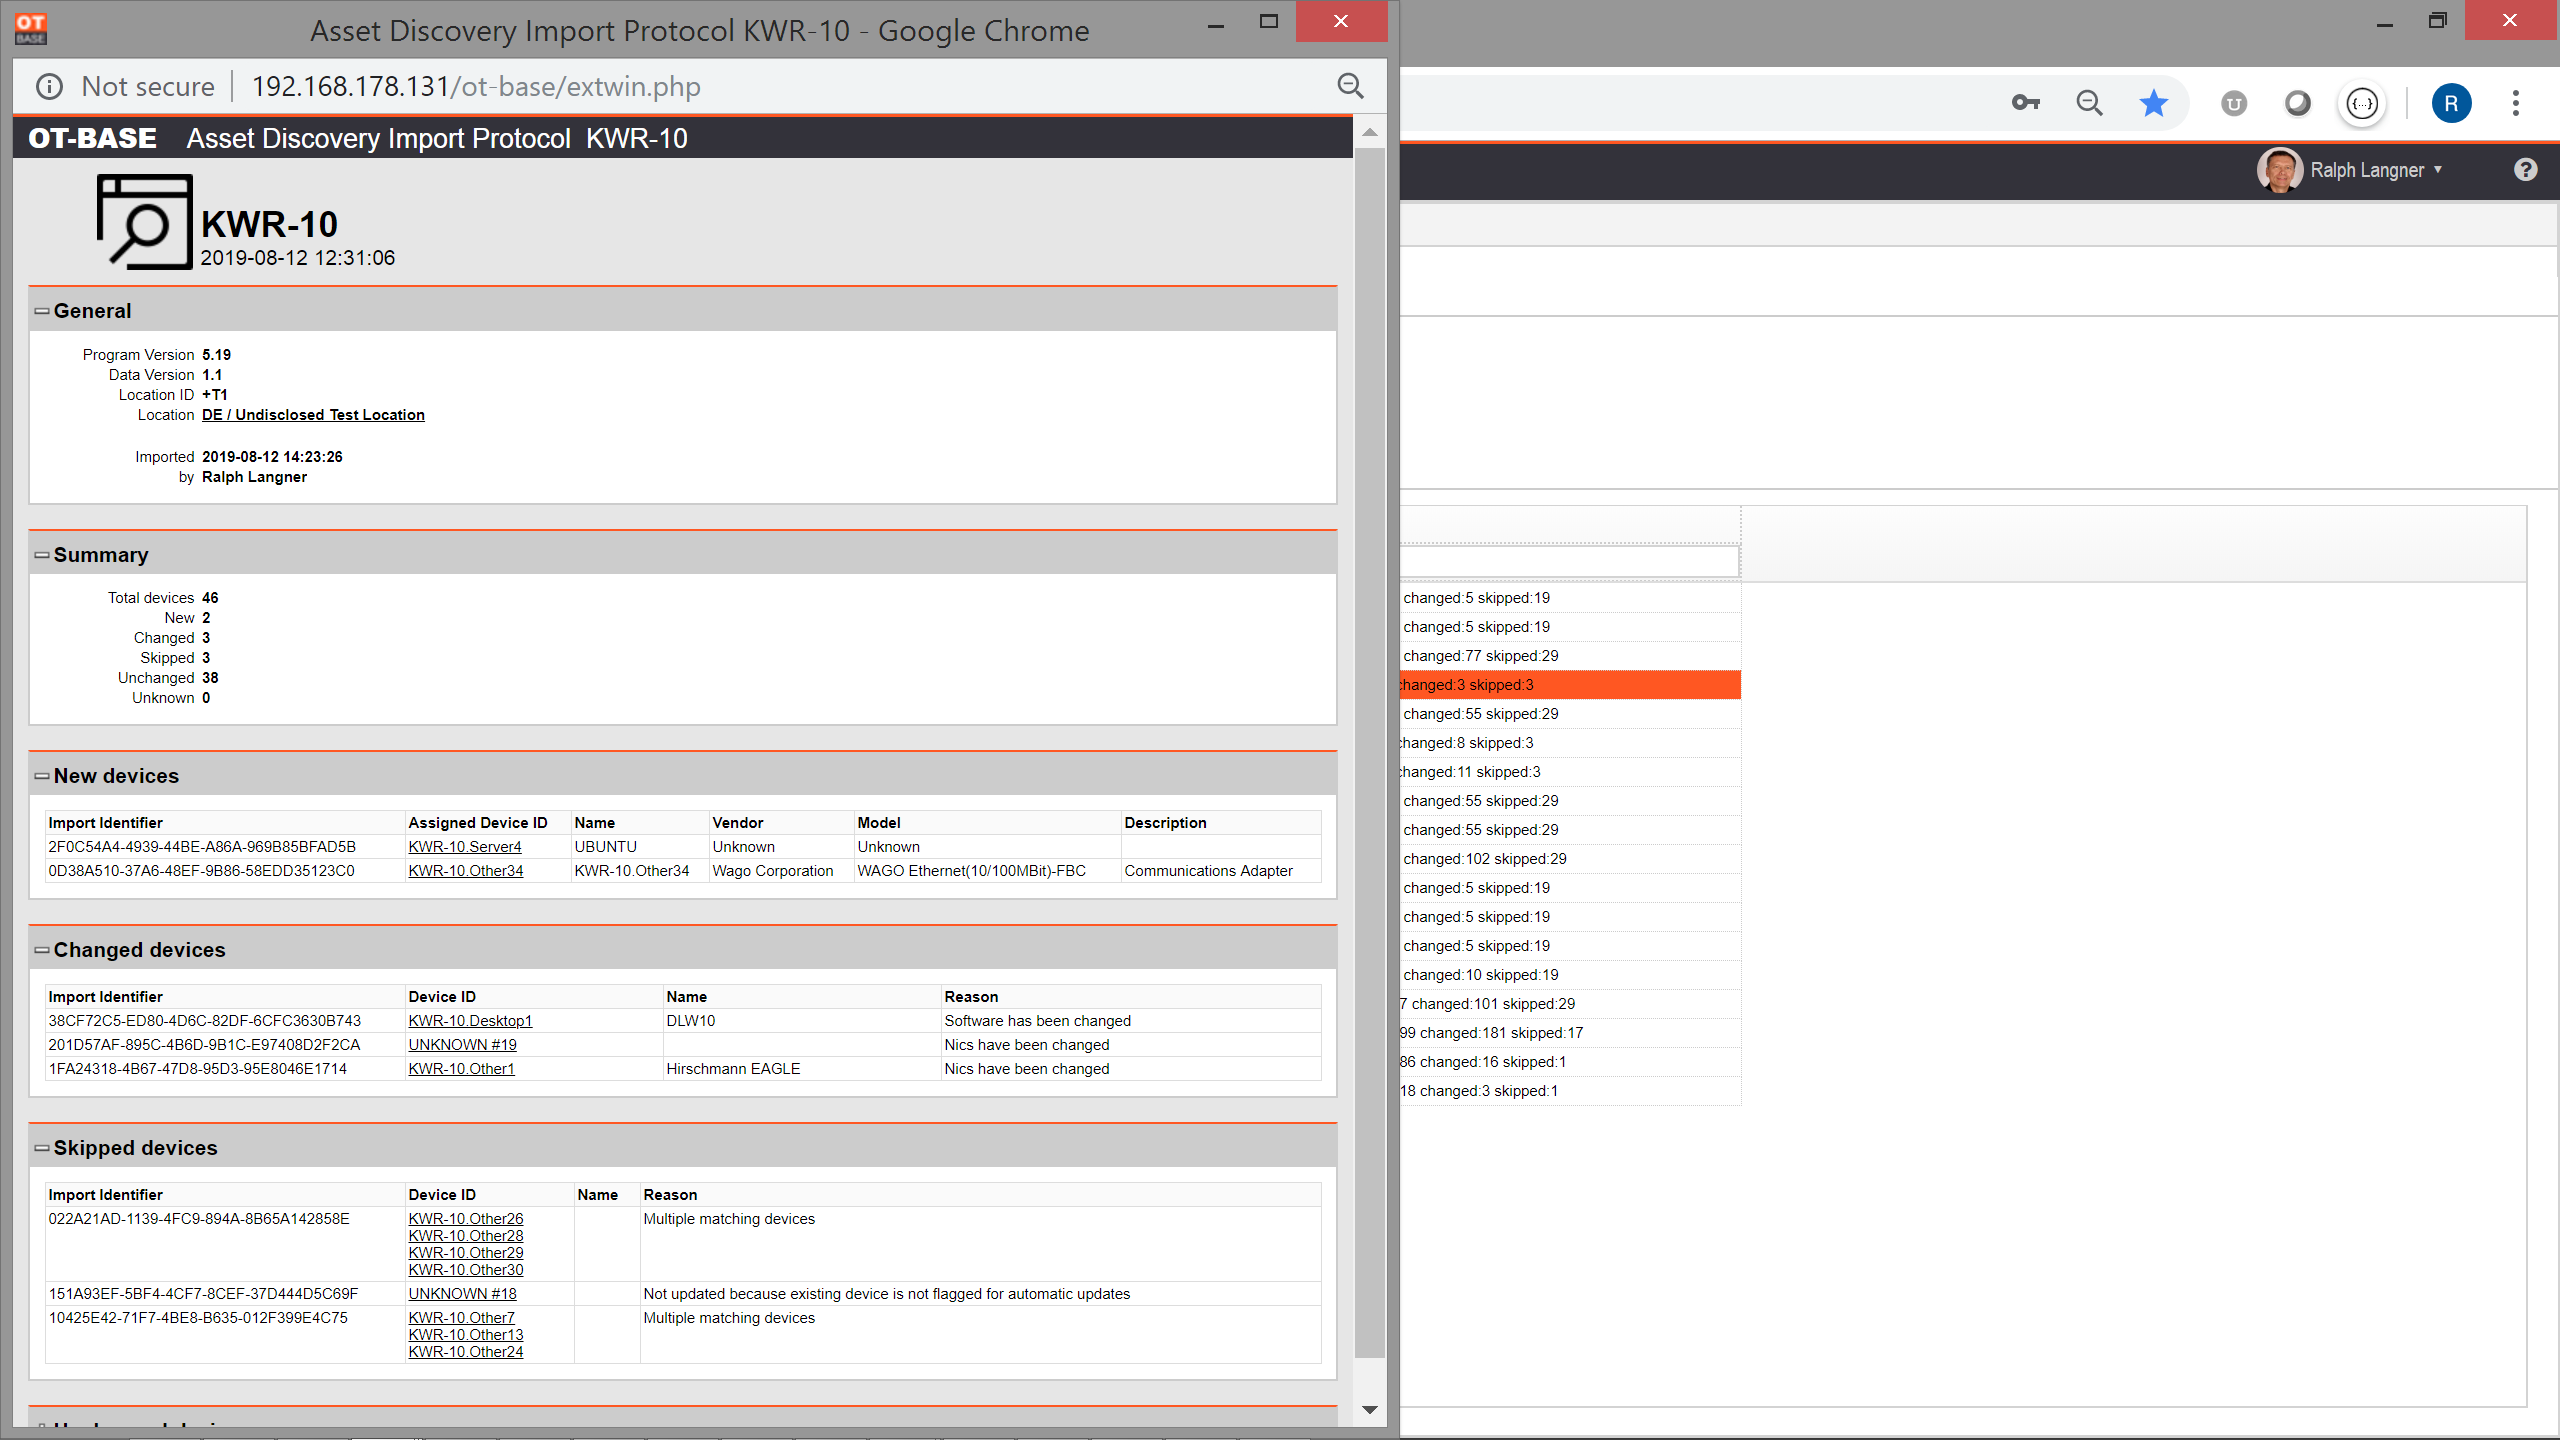Open the KWR-10.Other28 device link
This screenshot has width=2560, height=1440.
pyautogui.click(x=466, y=1236)
